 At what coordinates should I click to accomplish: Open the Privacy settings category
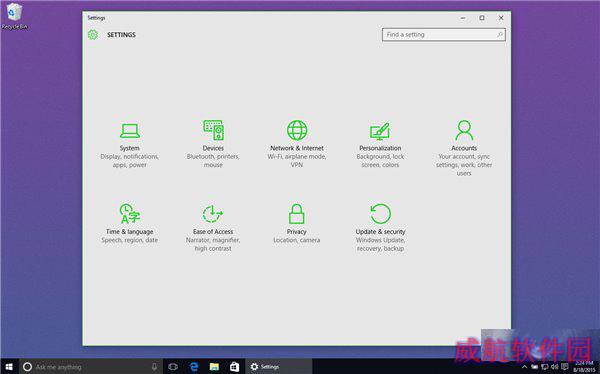pyautogui.click(x=297, y=224)
